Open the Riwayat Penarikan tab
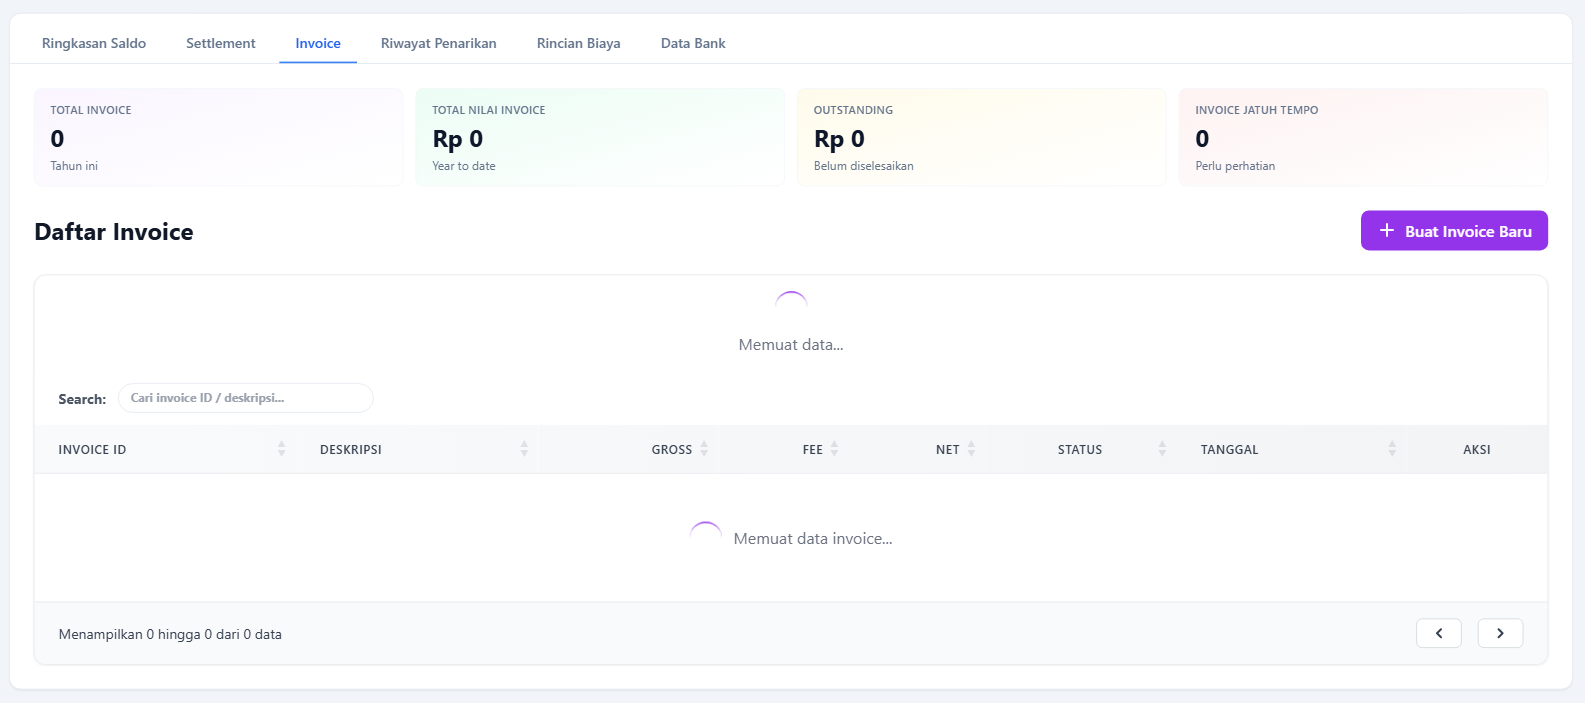 pyautogui.click(x=438, y=43)
